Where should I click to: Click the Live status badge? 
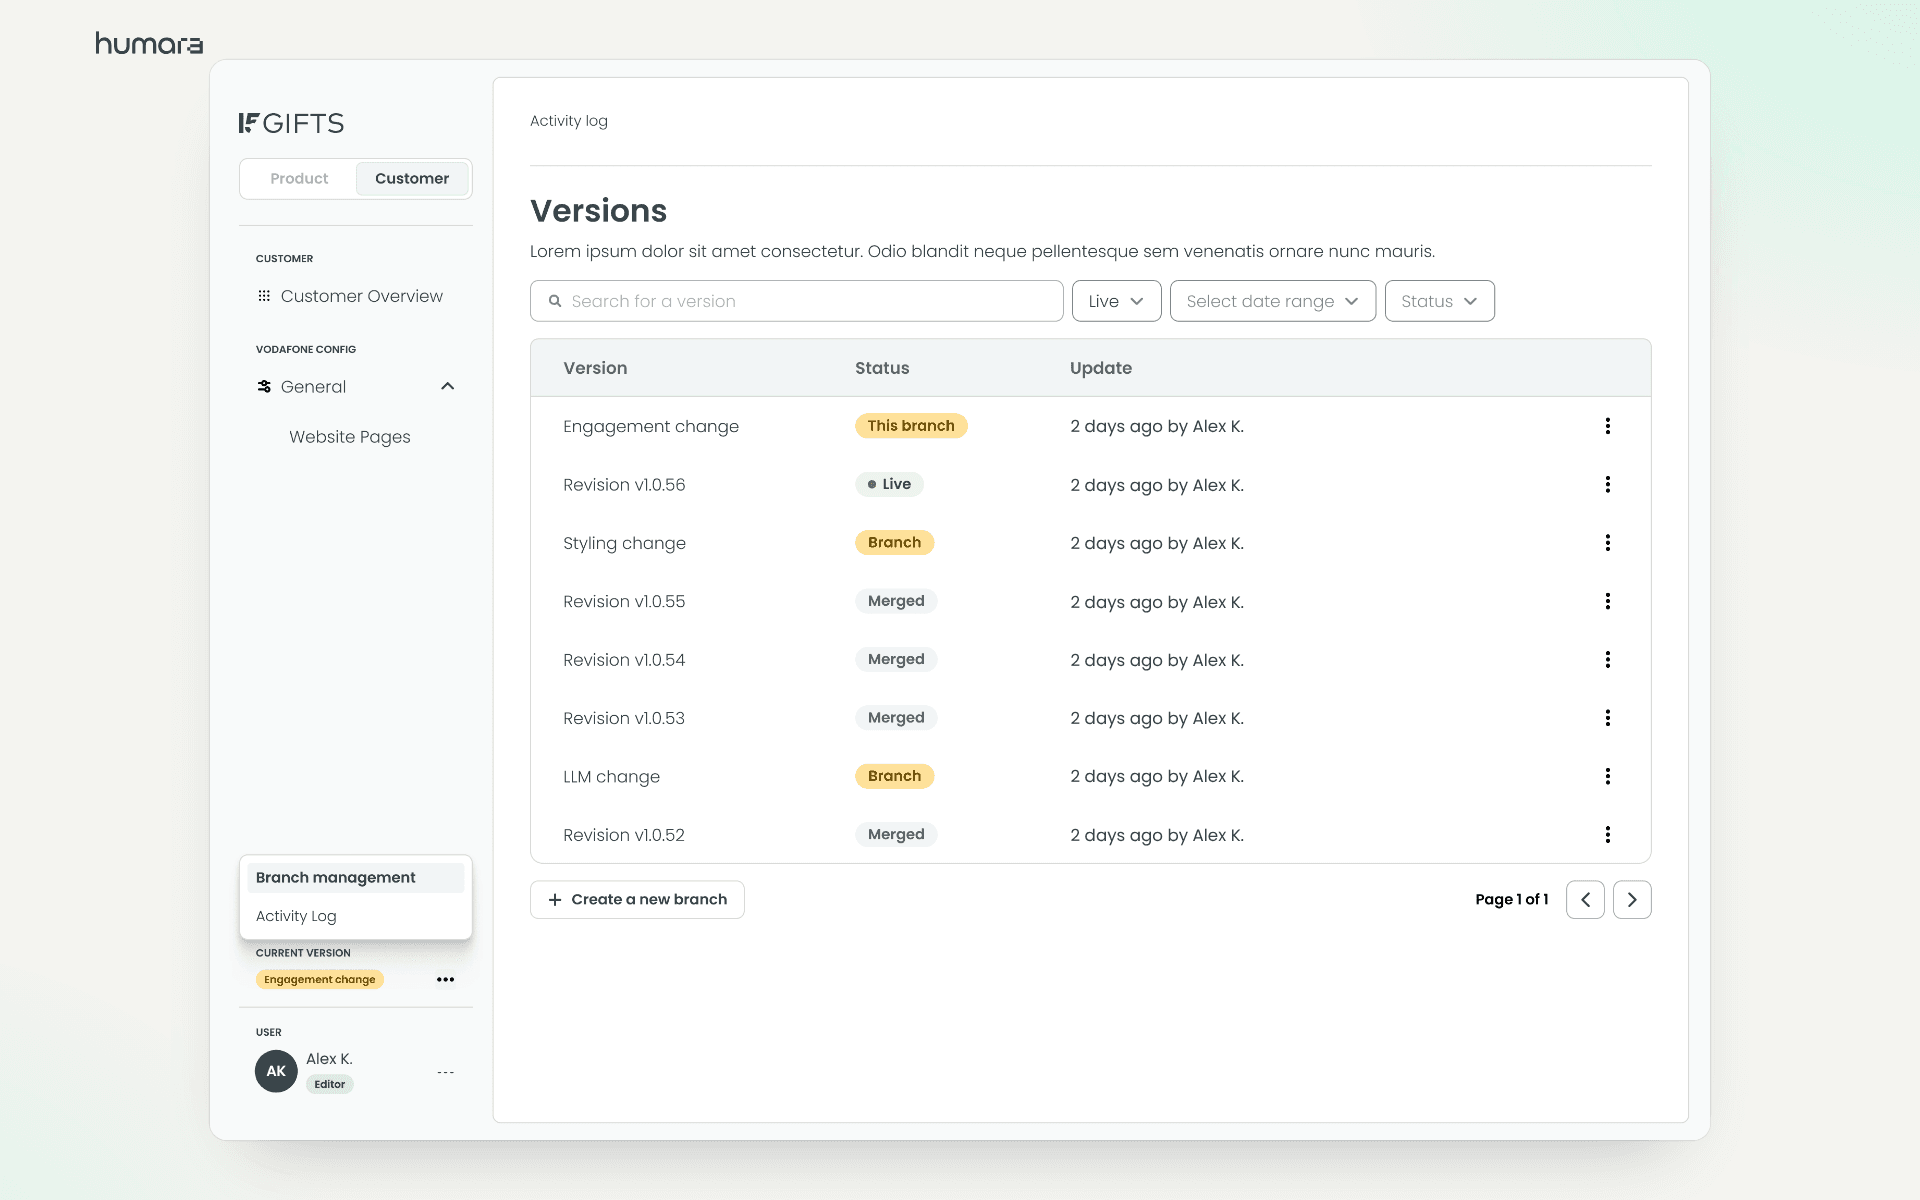tap(889, 484)
